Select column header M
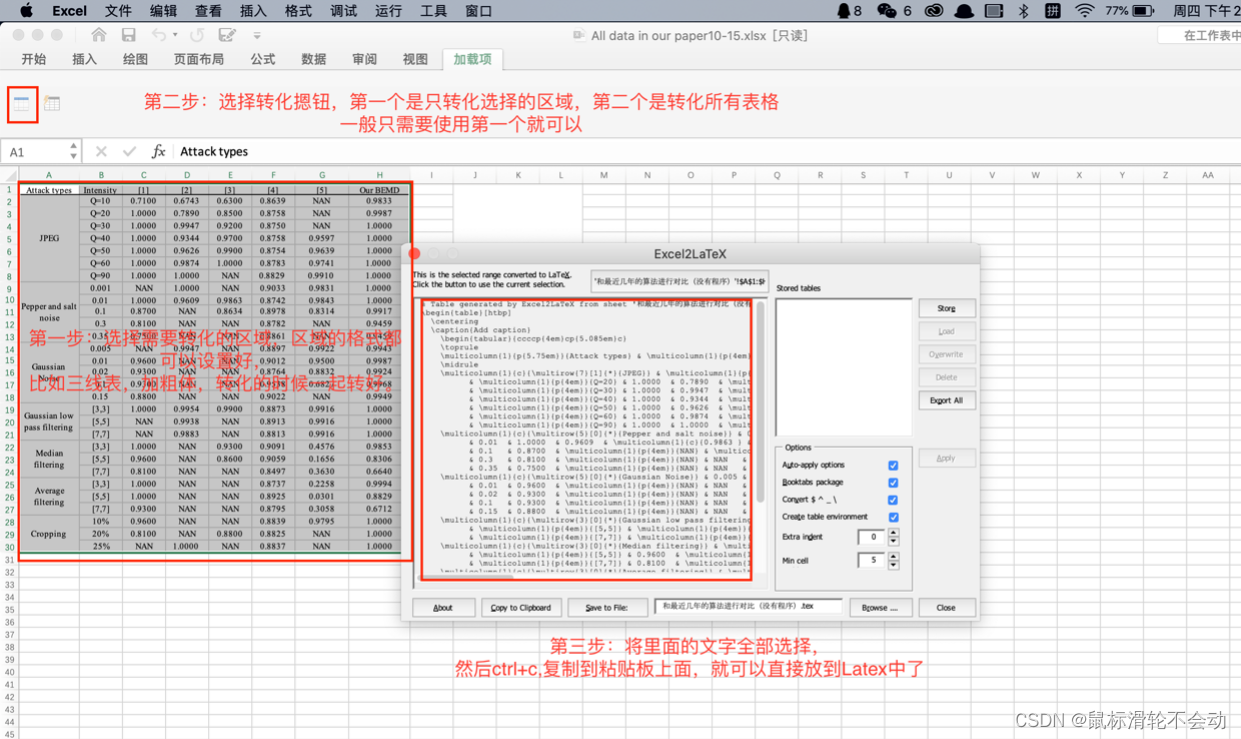Image resolution: width=1241 pixels, height=739 pixels. [x=603, y=175]
